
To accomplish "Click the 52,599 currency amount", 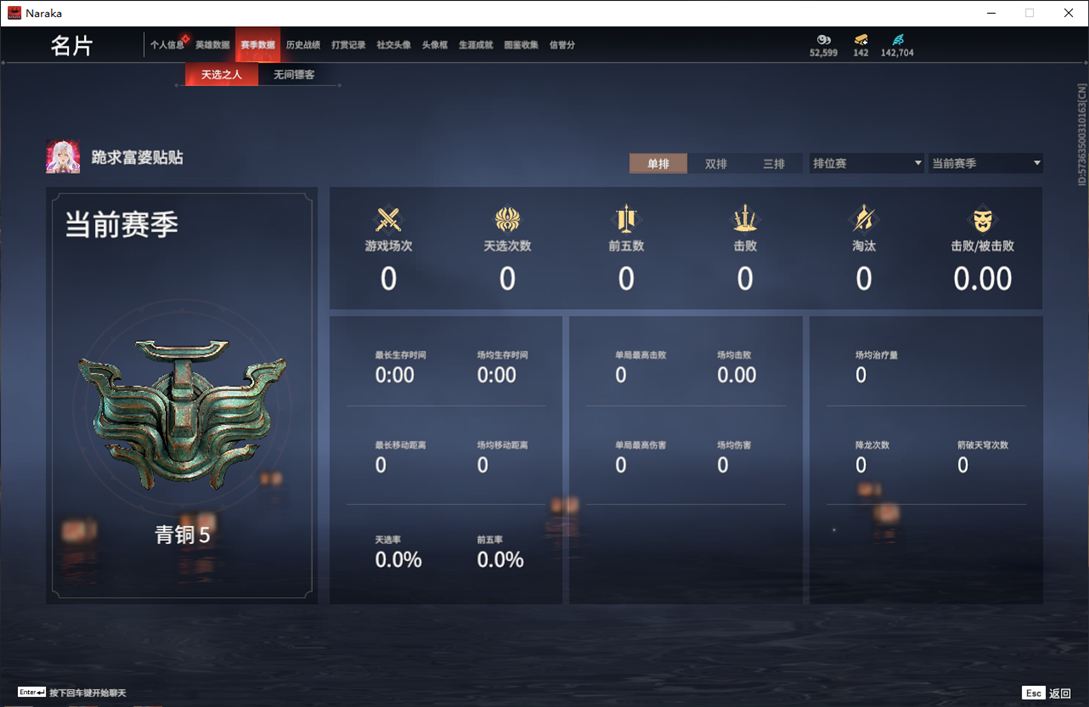I will [x=824, y=53].
